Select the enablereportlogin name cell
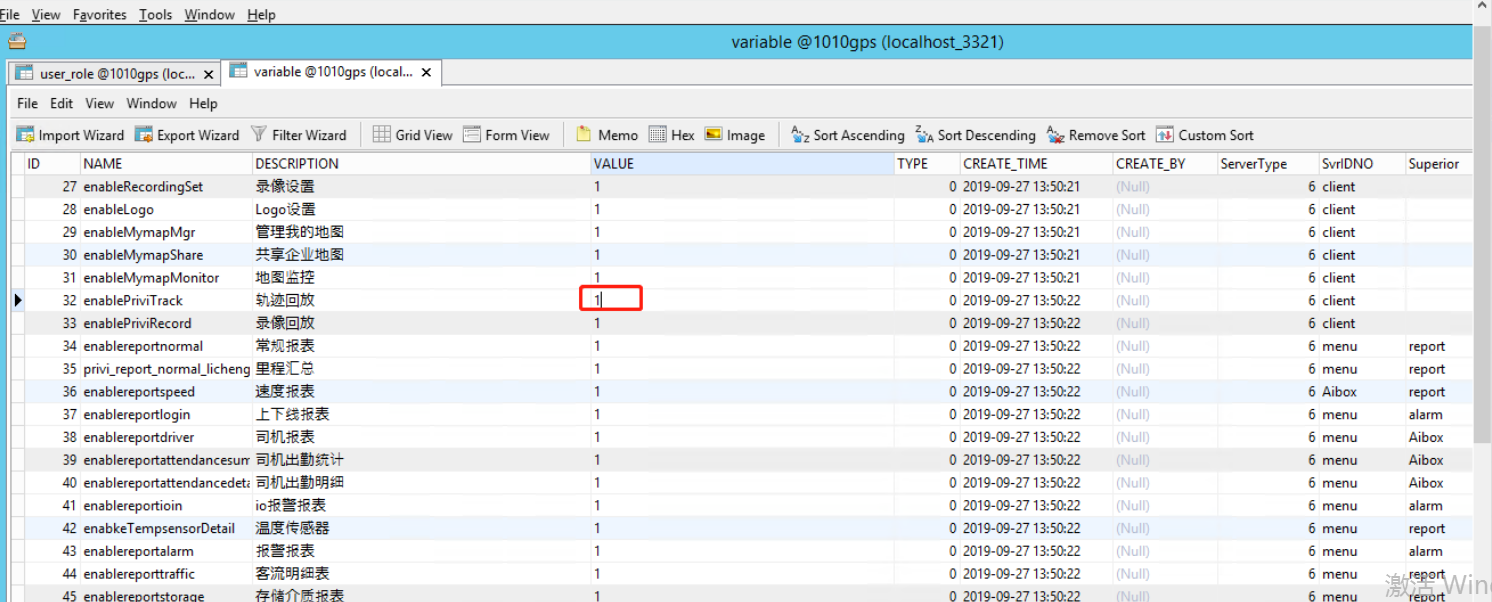 pyautogui.click(x=166, y=414)
